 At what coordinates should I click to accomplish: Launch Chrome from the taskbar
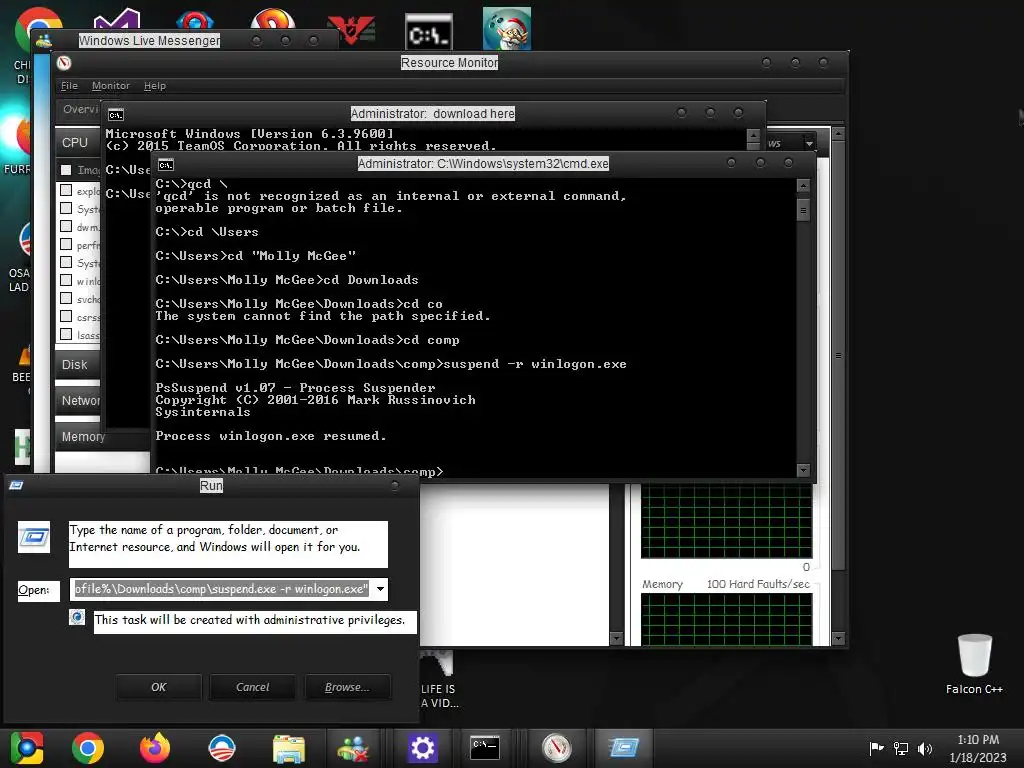[x=88, y=748]
